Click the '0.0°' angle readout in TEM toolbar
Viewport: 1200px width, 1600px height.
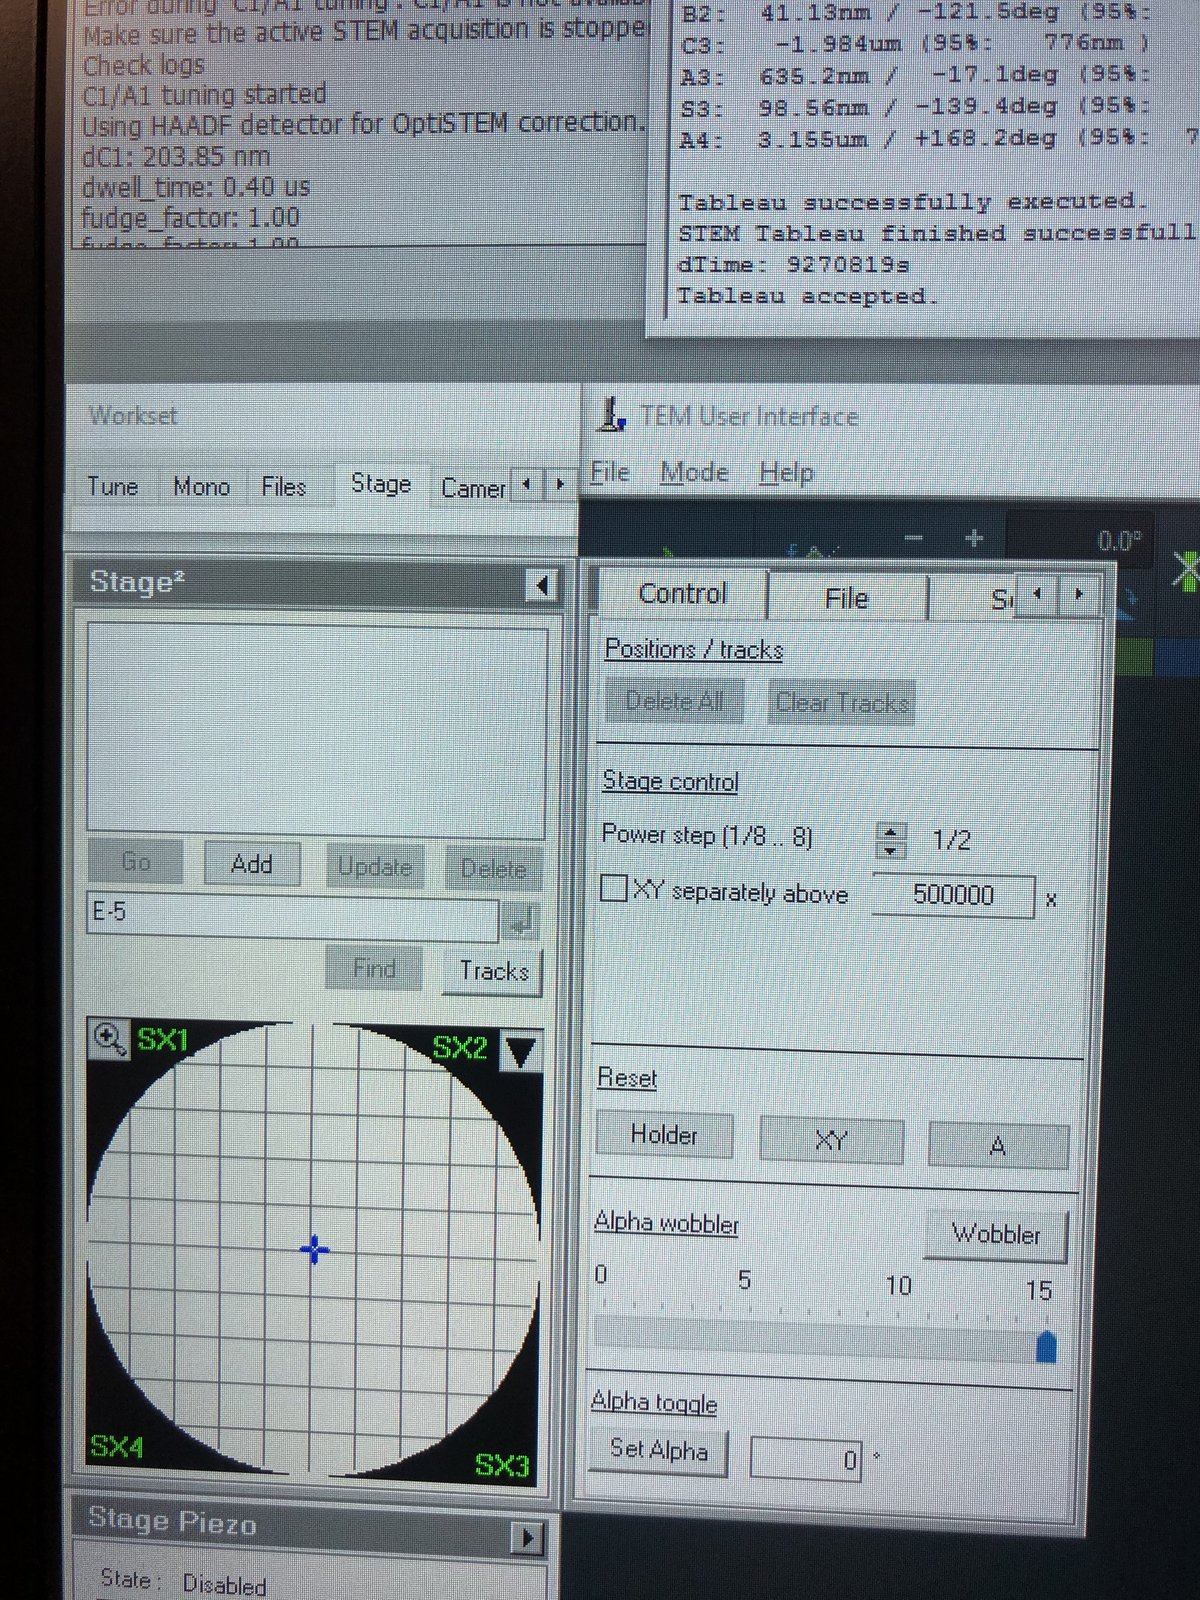tap(1119, 541)
